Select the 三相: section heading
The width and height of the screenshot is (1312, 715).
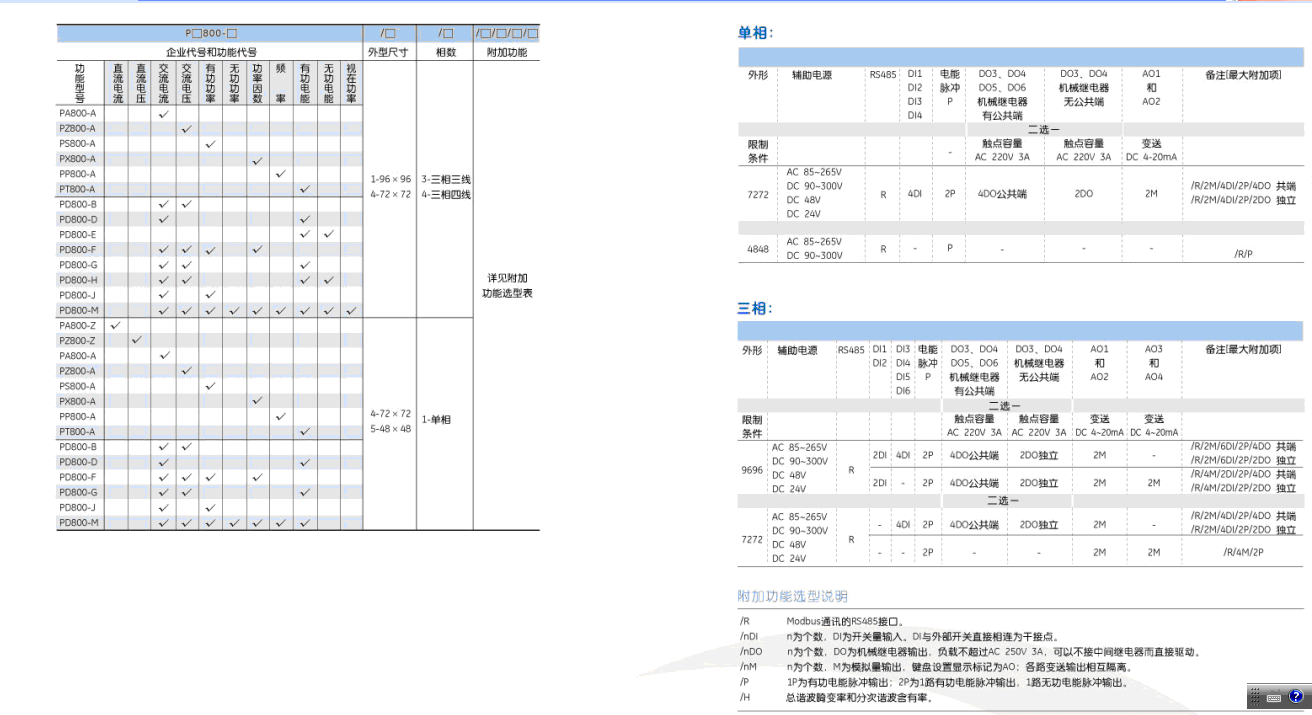(x=756, y=308)
